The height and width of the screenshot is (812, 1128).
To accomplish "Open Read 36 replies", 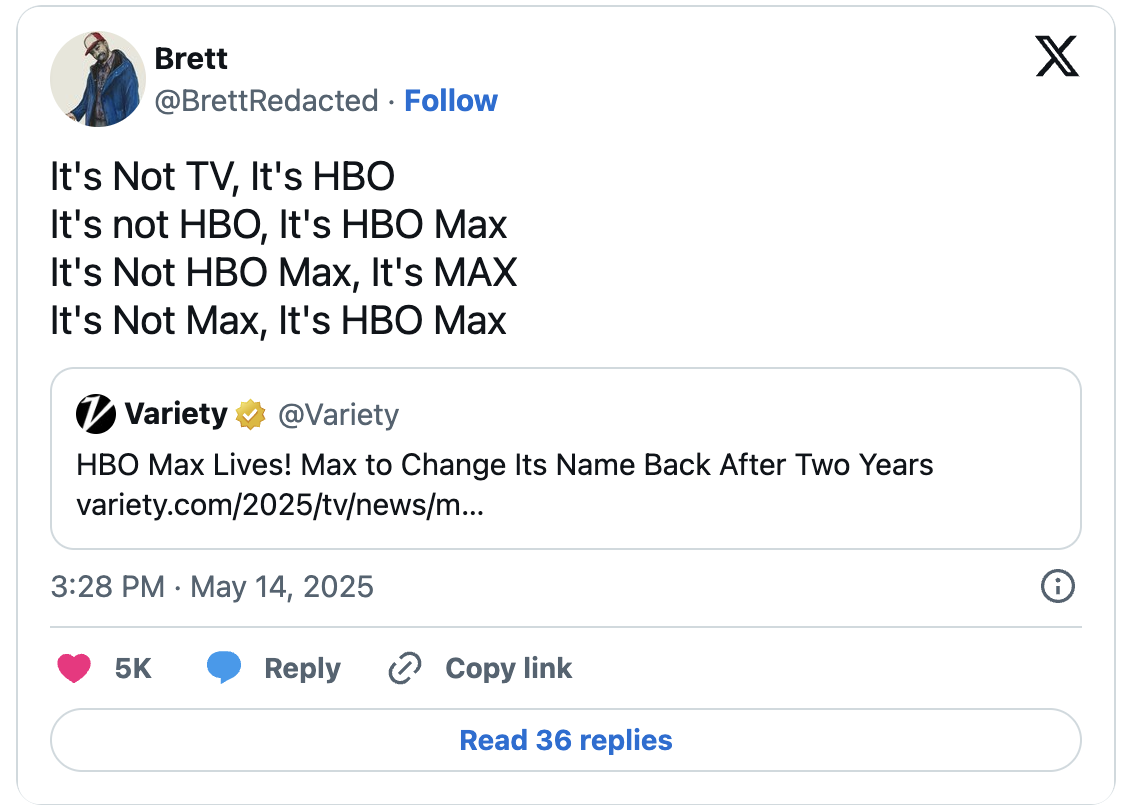I will point(565,740).
